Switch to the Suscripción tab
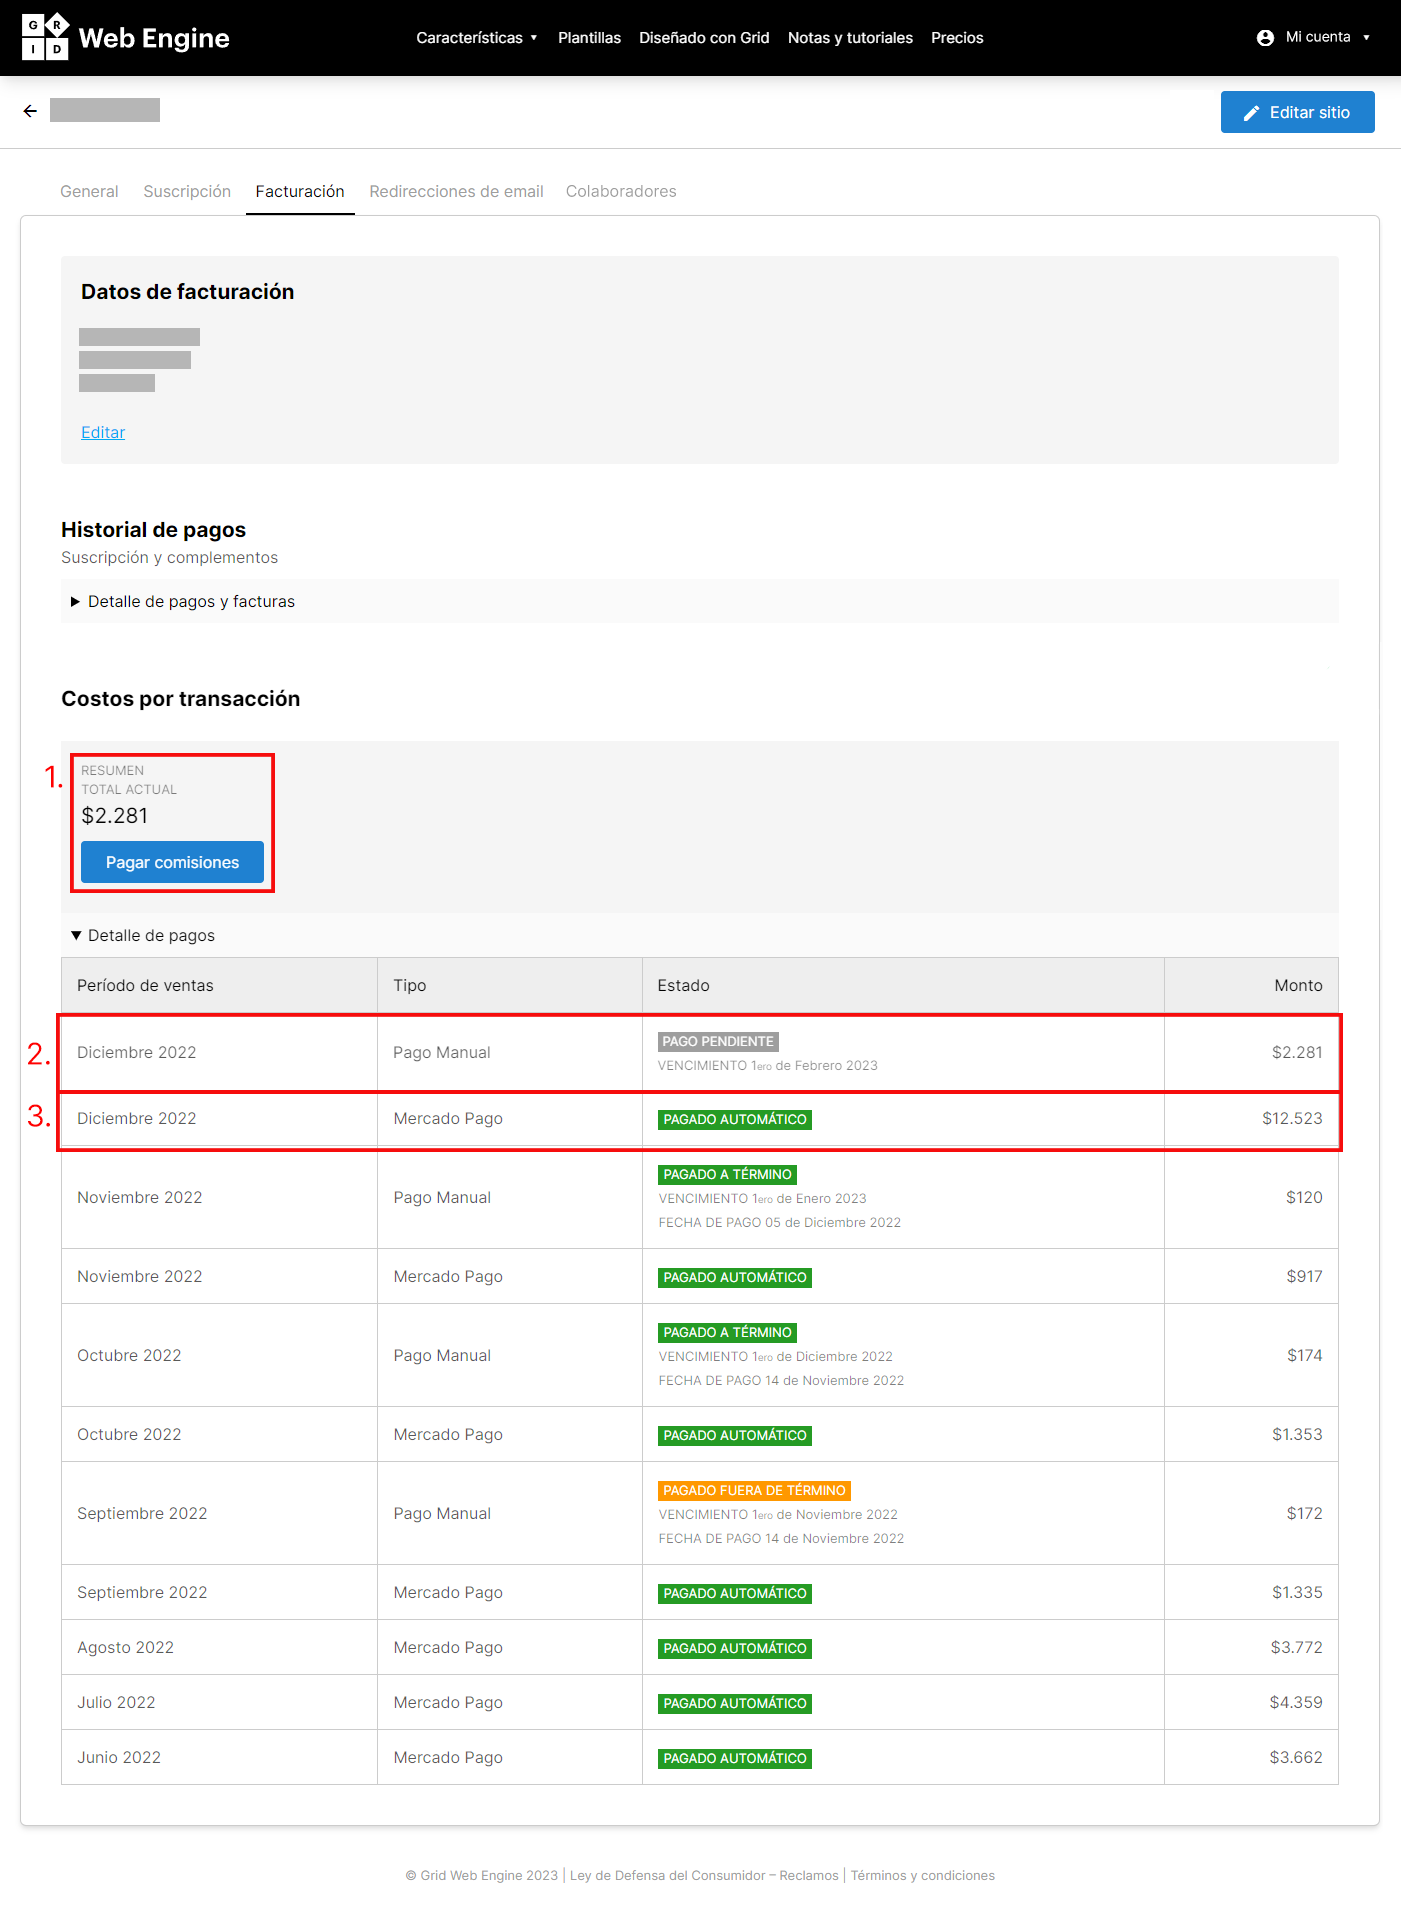Image resolution: width=1401 pixels, height=1909 pixels. (x=187, y=191)
